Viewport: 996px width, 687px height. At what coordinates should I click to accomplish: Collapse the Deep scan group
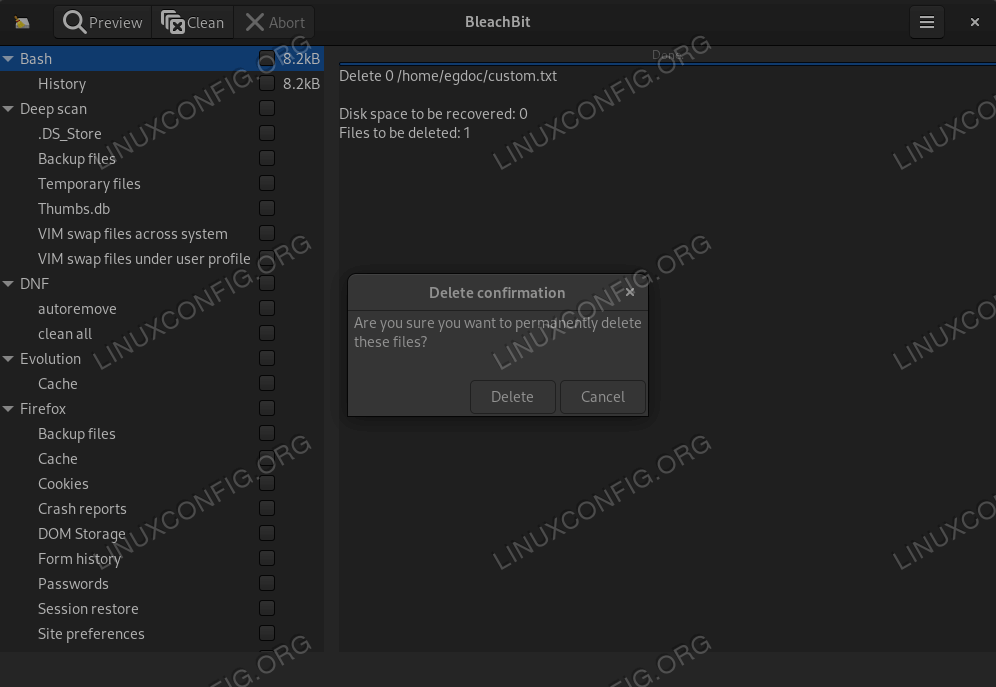pyautogui.click(x=8, y=109)
